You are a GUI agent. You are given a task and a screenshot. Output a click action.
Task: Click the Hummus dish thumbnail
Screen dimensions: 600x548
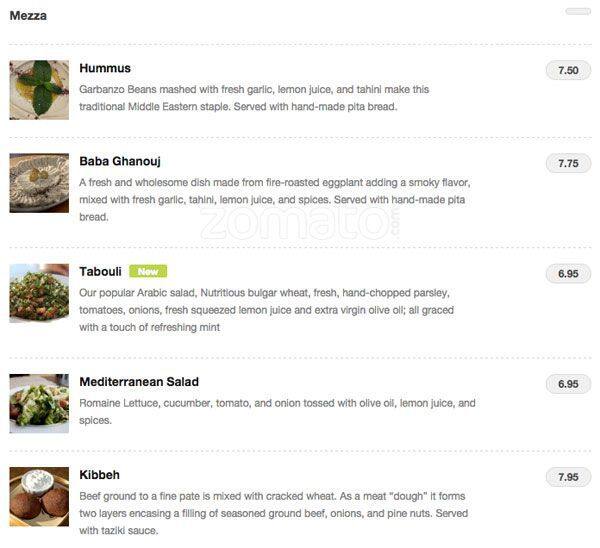pos(39,90)
